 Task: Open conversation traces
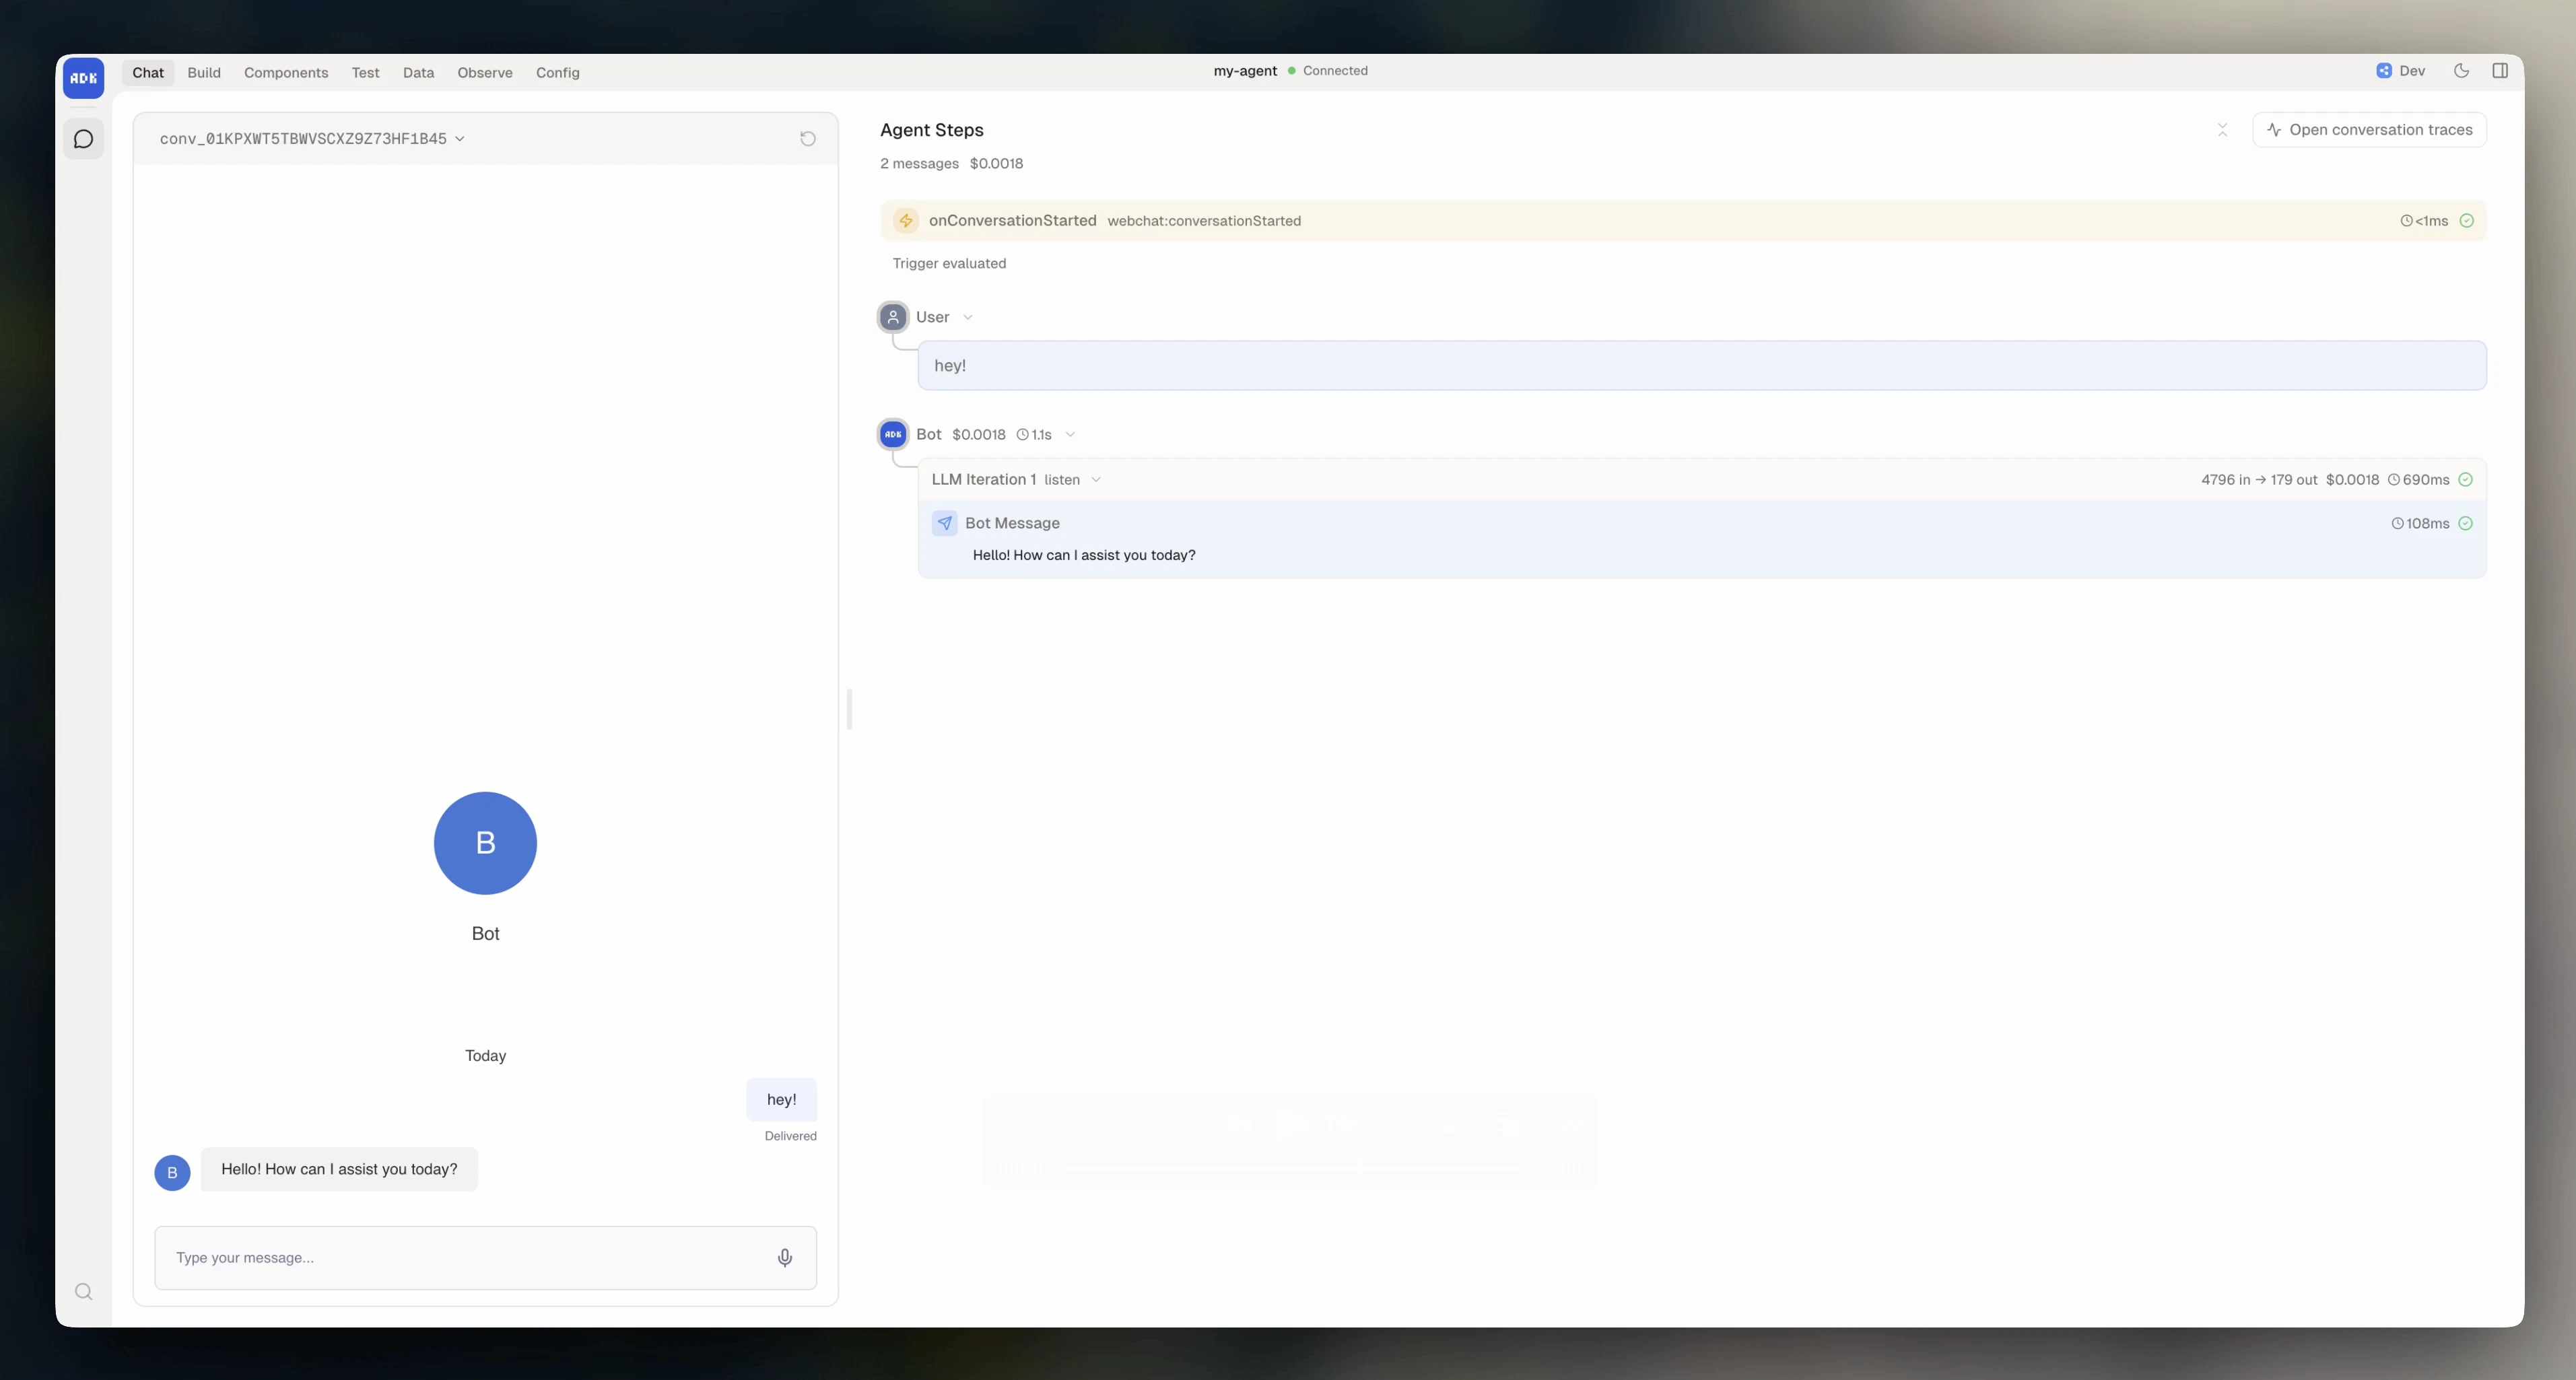(x=2369, y=129)
